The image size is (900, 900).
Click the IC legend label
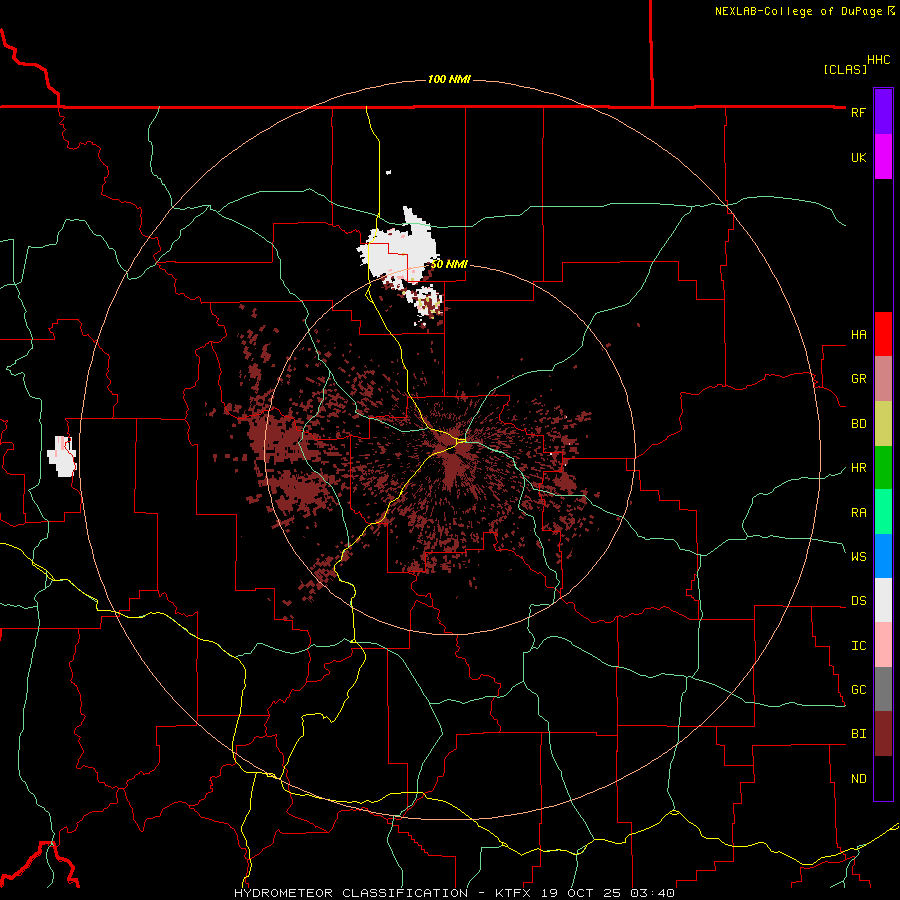click(x=858, y=646)
